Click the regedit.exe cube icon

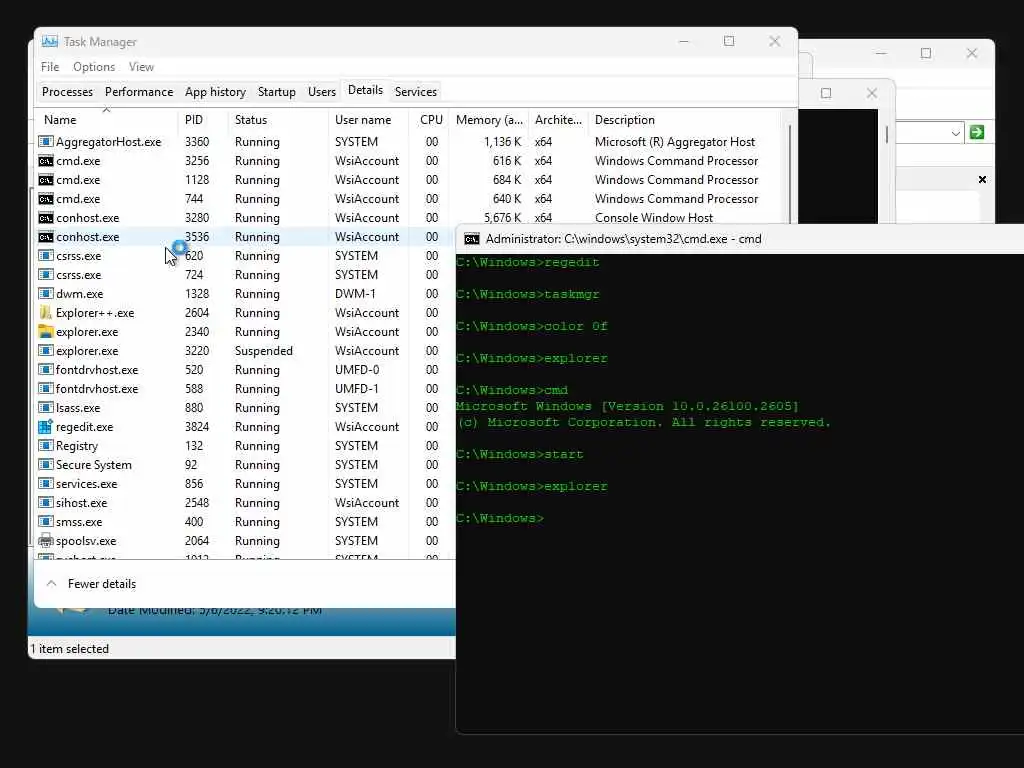[x=46, y=426]
